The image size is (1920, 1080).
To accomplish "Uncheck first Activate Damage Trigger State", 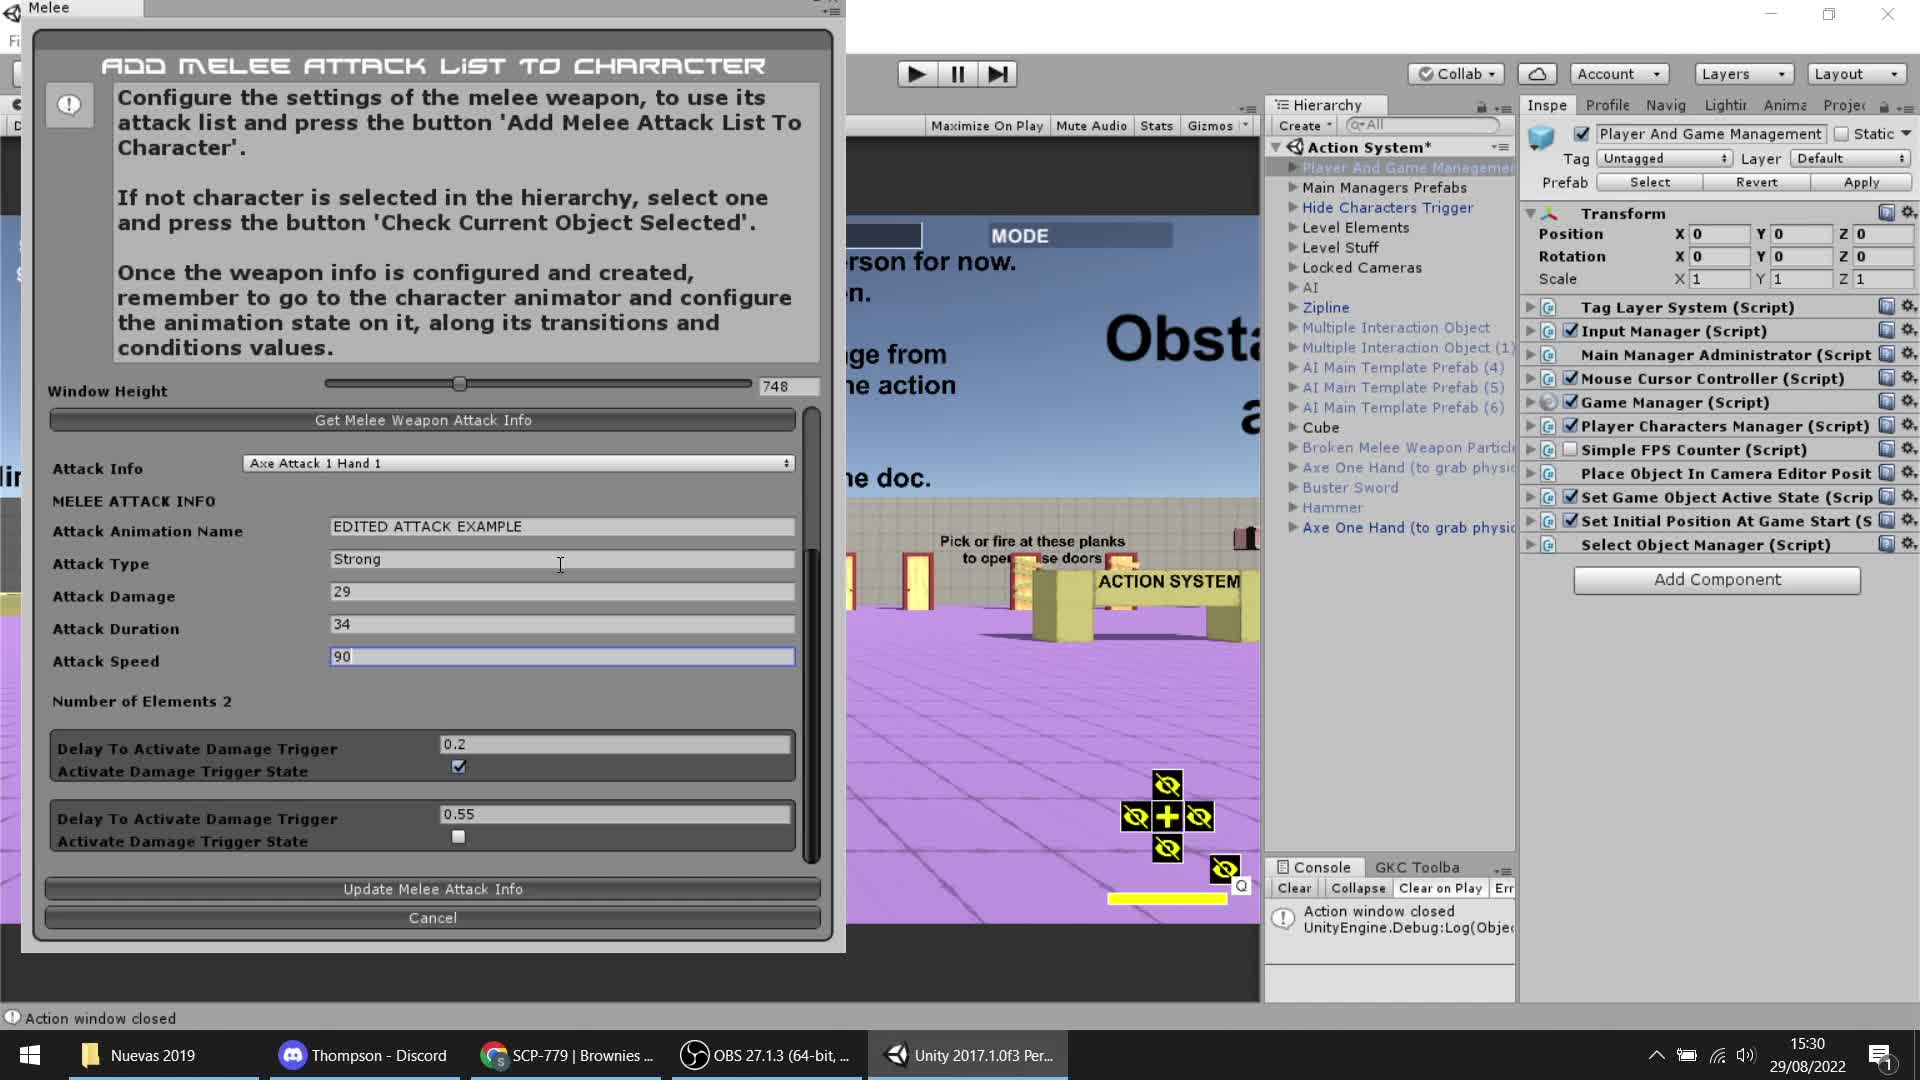I will (459, 767).
